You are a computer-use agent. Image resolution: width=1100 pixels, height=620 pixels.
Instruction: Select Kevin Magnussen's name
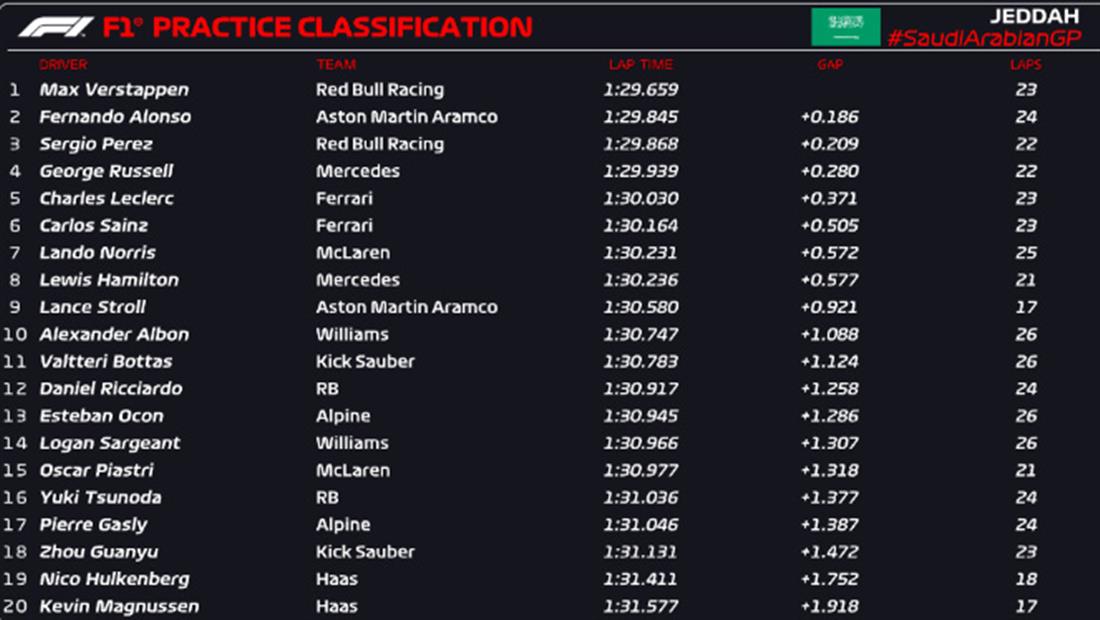[x=119, y=606]
